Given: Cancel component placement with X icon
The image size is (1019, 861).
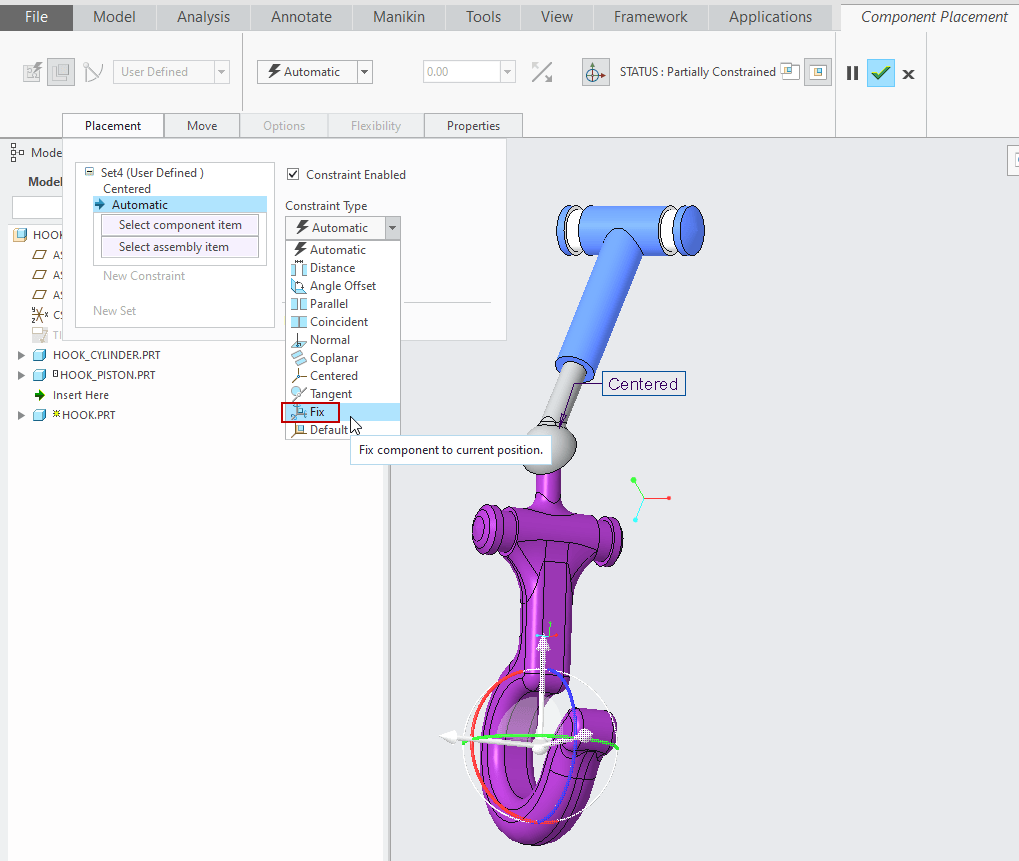Looking at the screenshot, I should (x=909, y=74).
